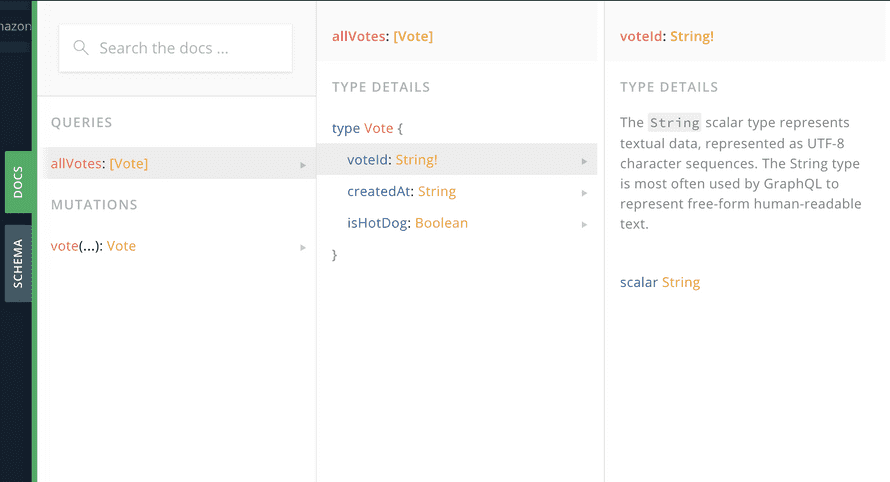Expand the createdAt row arrow

584,192
